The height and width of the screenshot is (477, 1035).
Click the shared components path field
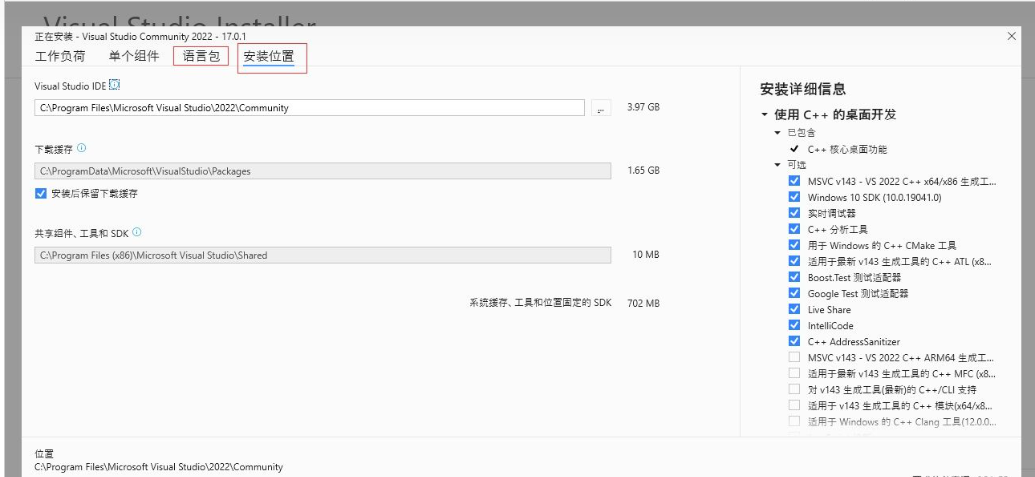click(323, 255)
